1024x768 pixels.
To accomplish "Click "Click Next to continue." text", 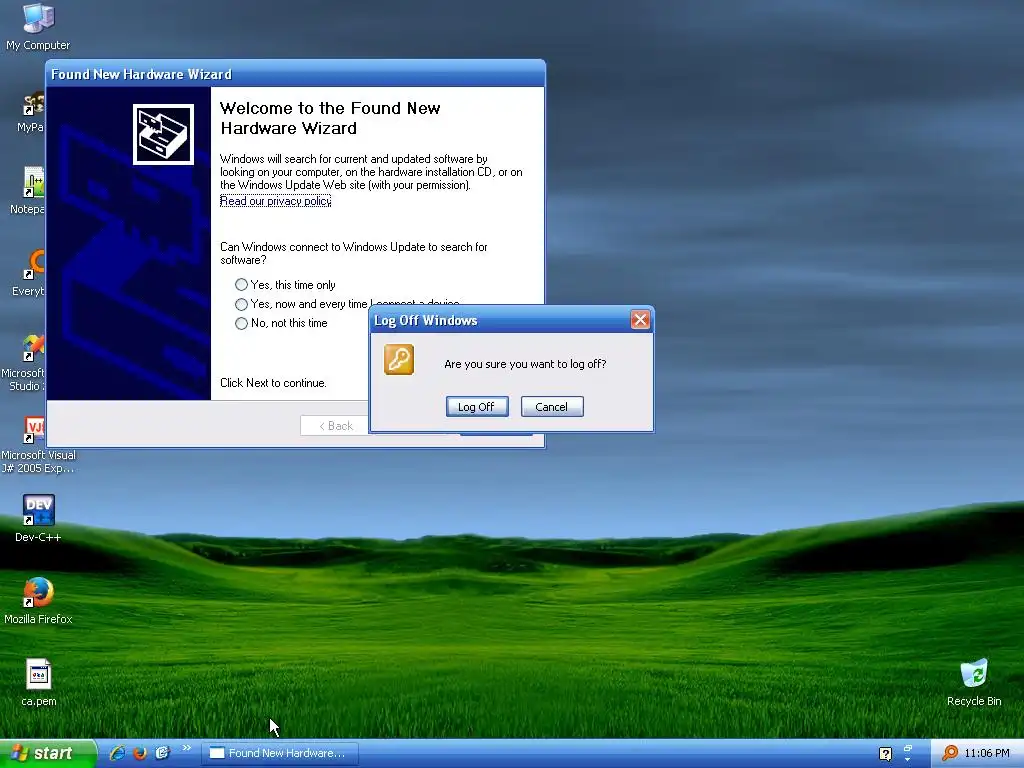I will click(x=273, y=383).
